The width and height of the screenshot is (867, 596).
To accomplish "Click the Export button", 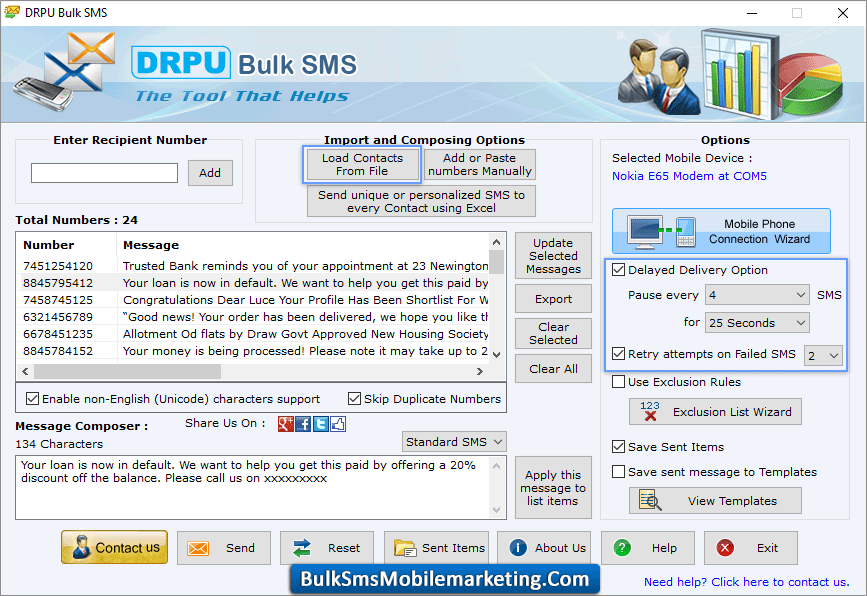I will pyautogui.click(x=553, y=299).
